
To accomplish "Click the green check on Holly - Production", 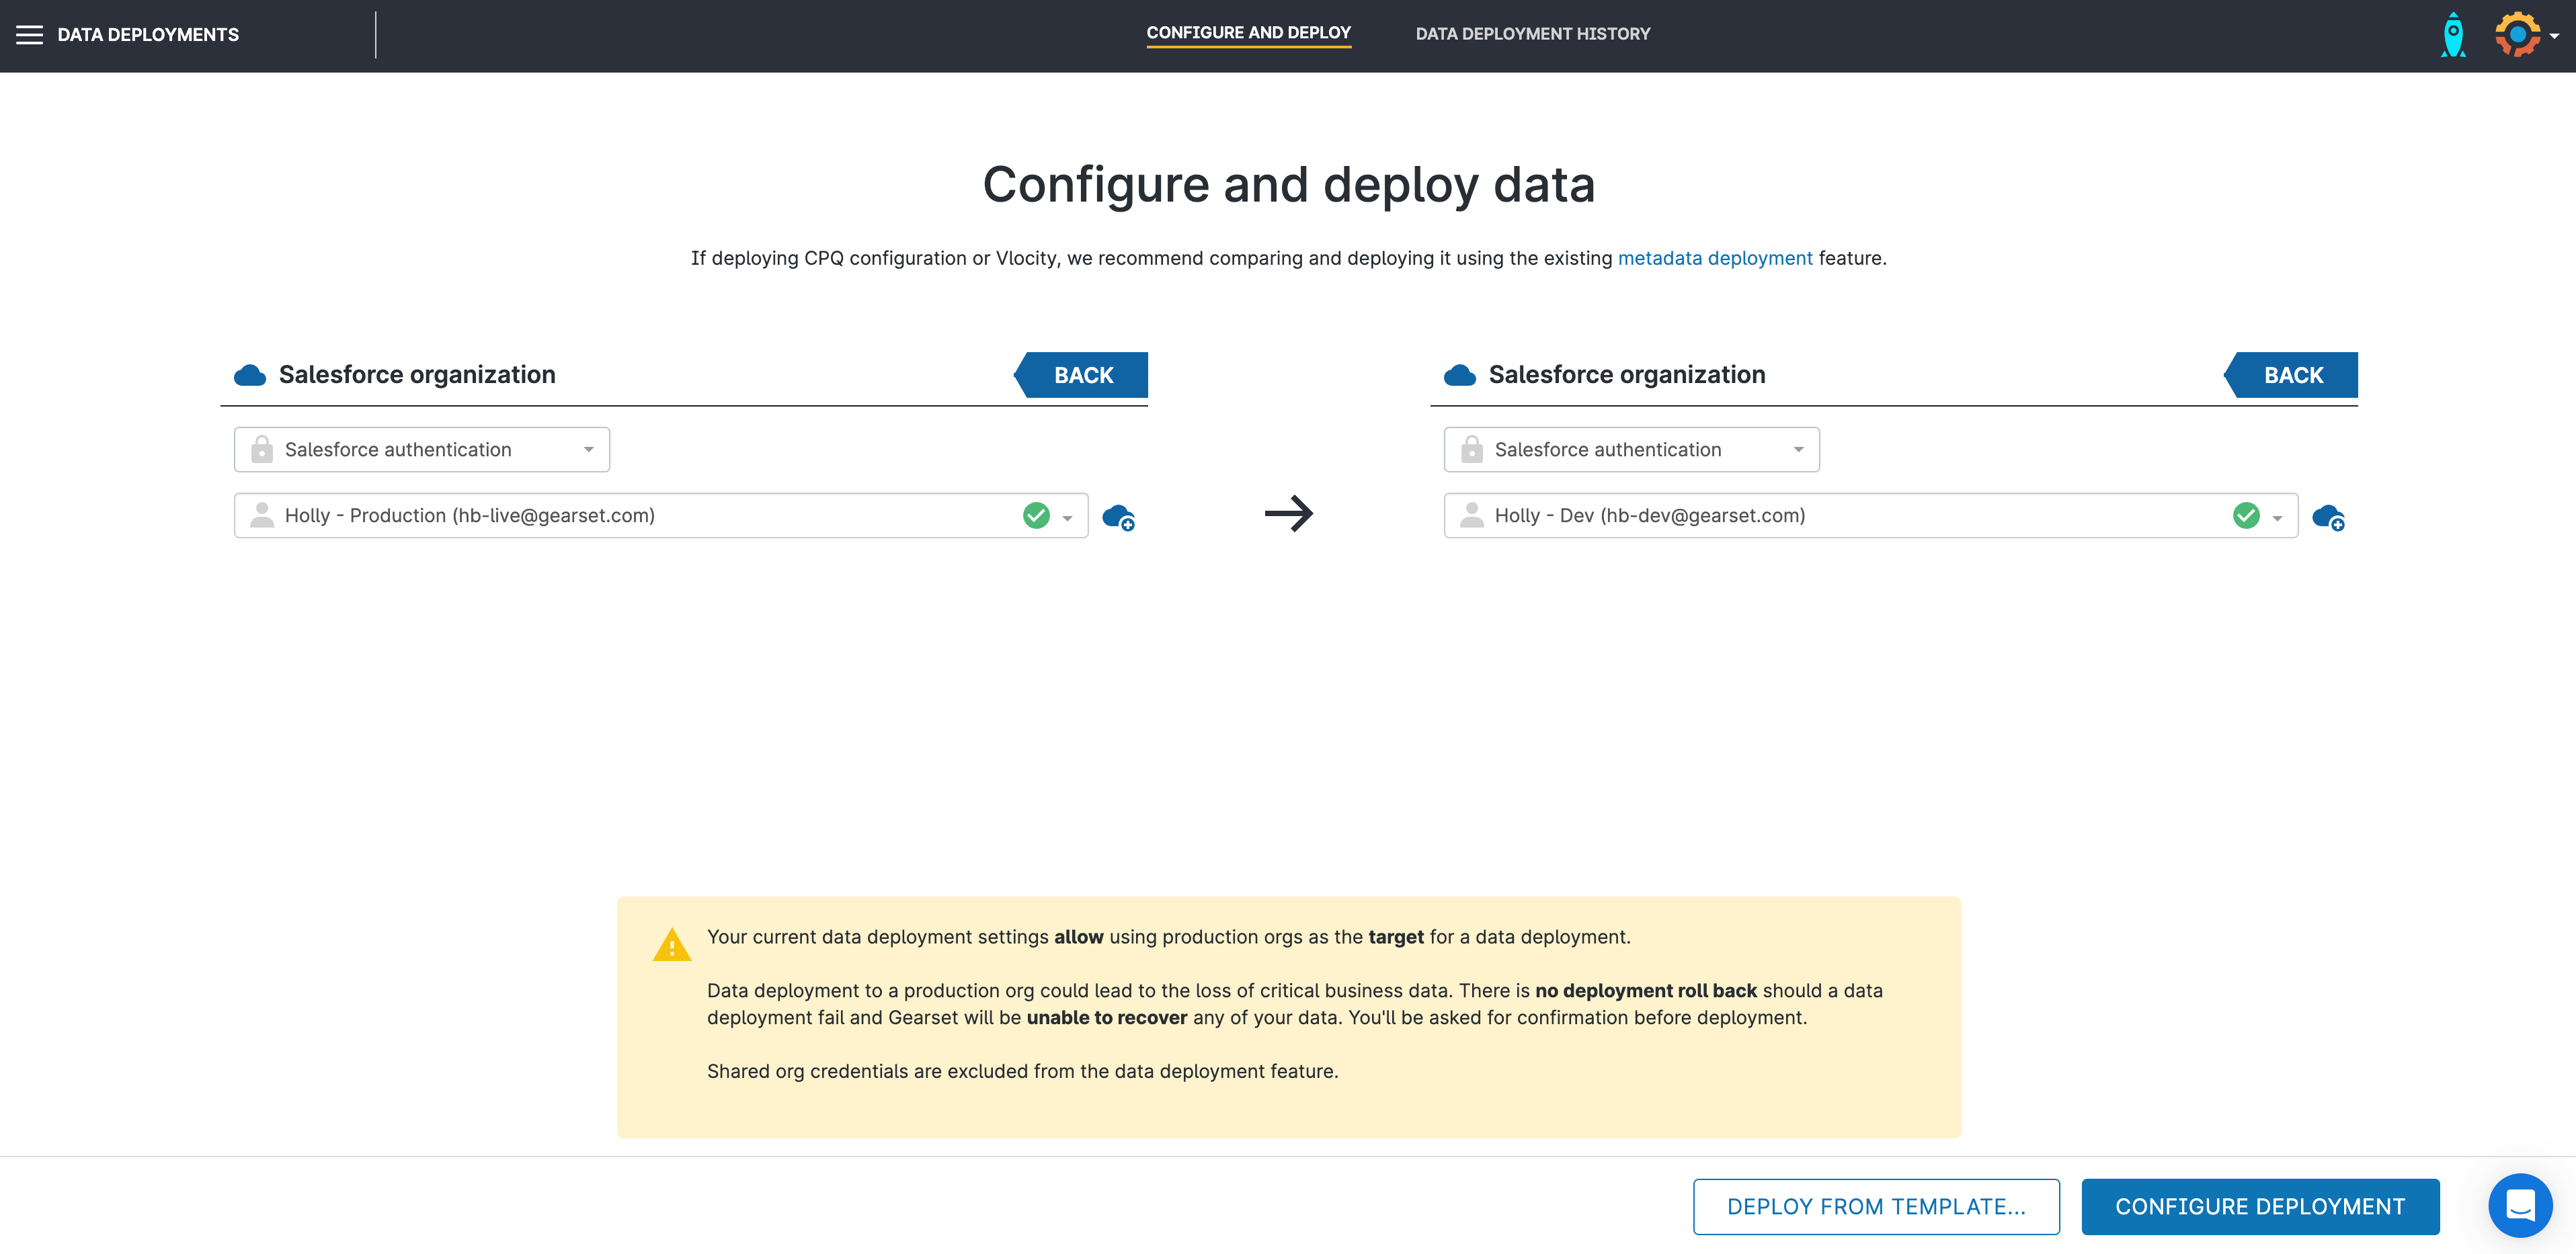I will pyautogui.click(x=1036, y=515).
